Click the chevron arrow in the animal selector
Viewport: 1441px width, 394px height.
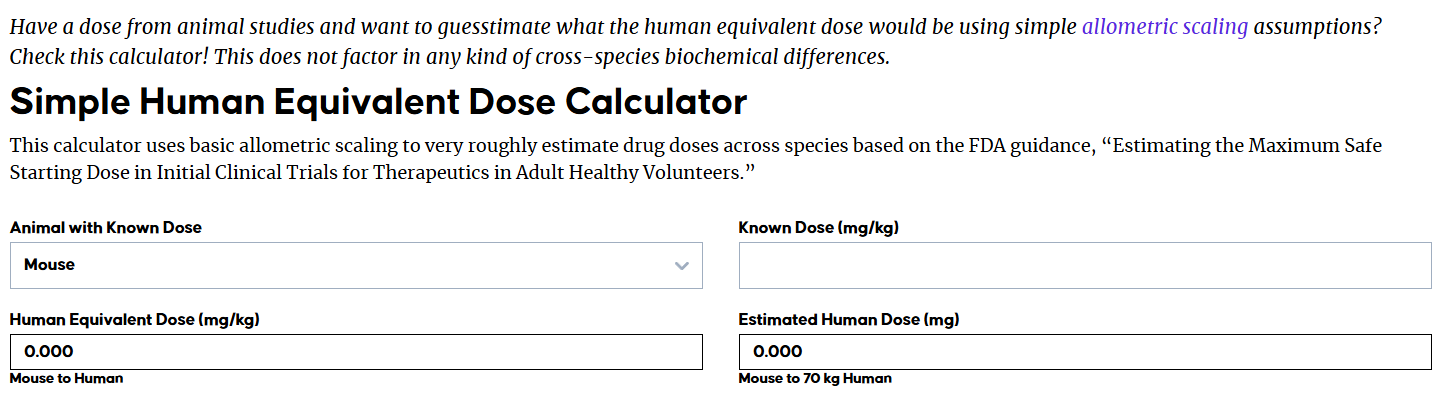(682, 266)
